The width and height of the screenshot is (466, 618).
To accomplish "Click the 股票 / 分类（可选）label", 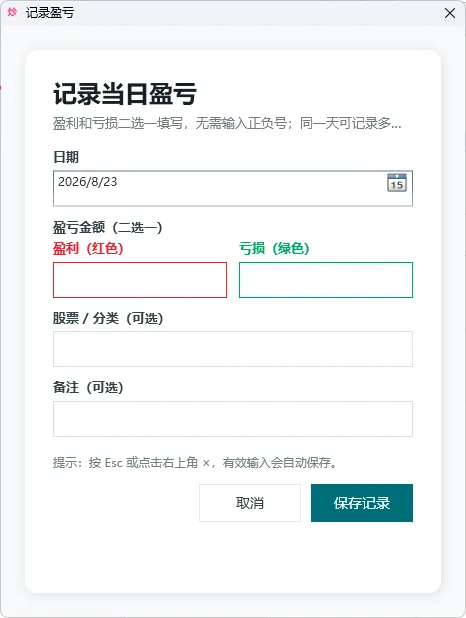I will (x=108, y=318).
